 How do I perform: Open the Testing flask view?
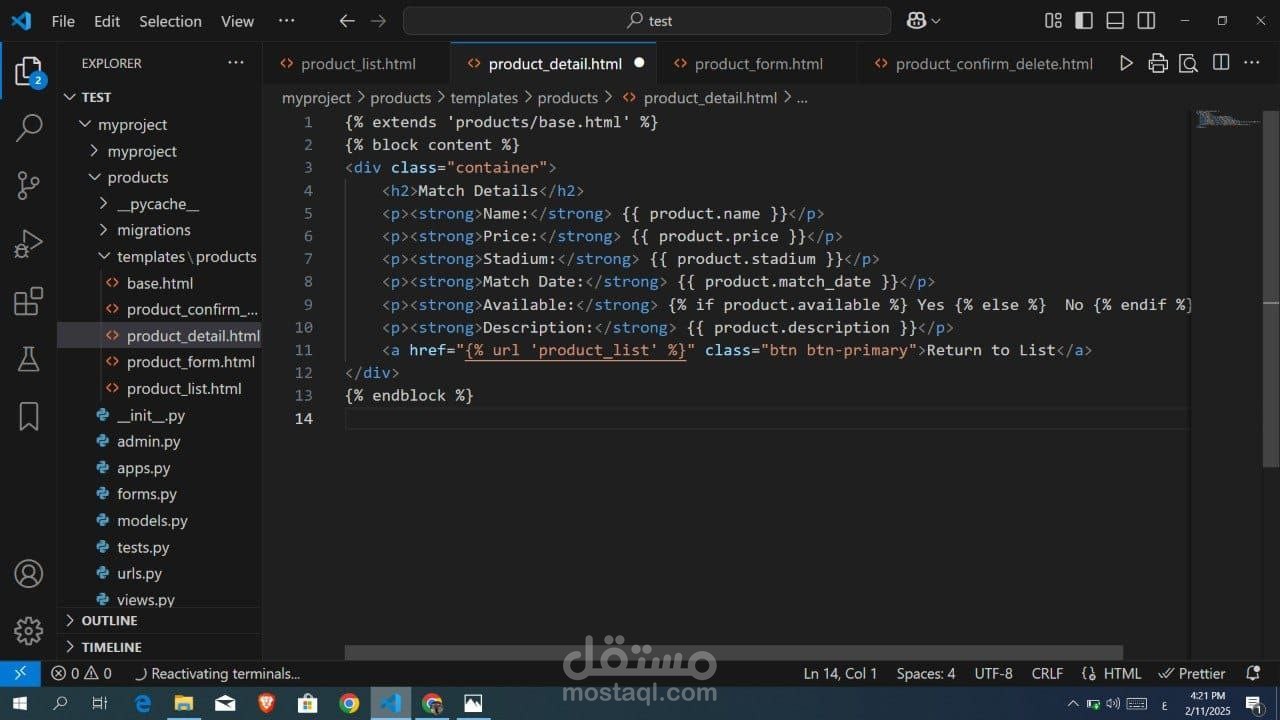click(x=29, y=358)
